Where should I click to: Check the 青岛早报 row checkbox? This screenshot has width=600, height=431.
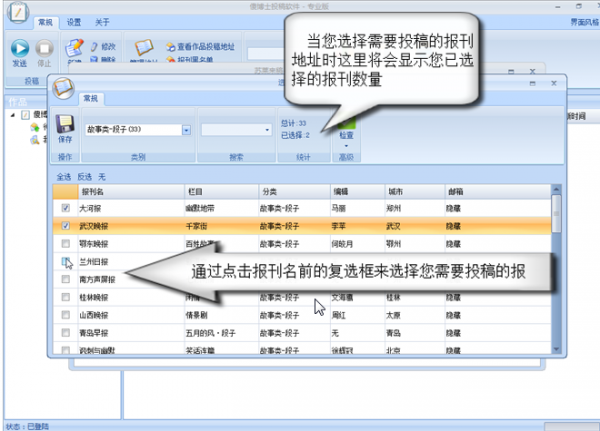(x=66, y=333)
